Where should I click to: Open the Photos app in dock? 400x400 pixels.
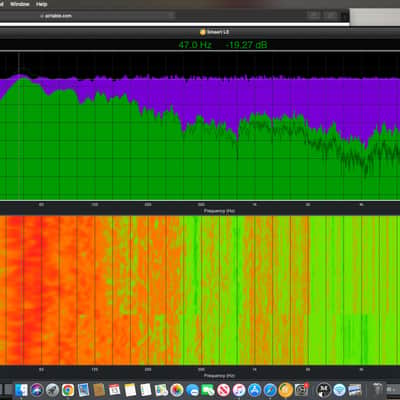pyautogui.click(x=177, y=389)
